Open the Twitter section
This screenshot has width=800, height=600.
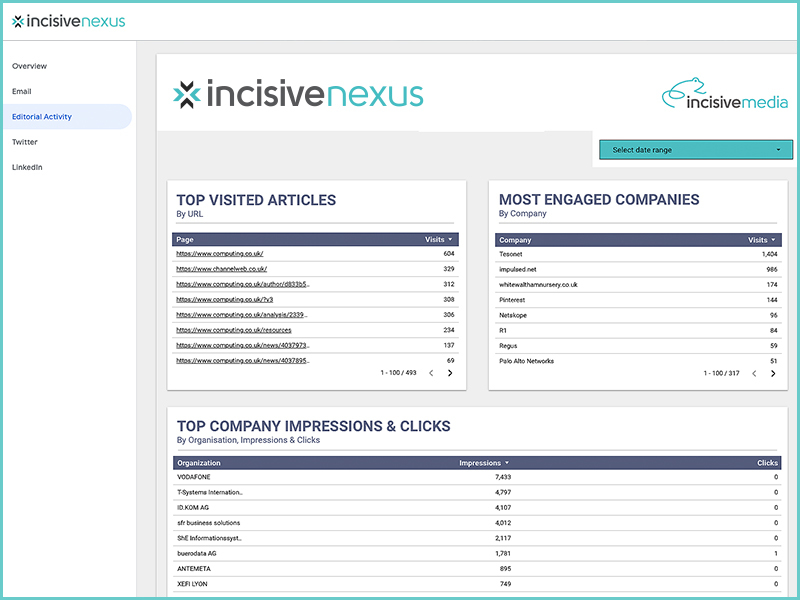click(25, 142)
